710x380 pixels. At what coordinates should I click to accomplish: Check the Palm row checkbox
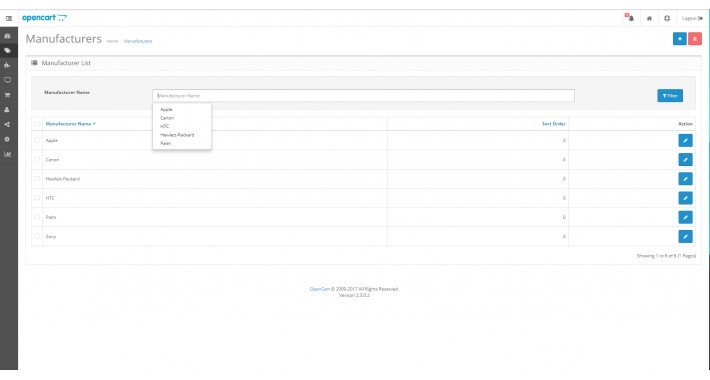point(37,217)
